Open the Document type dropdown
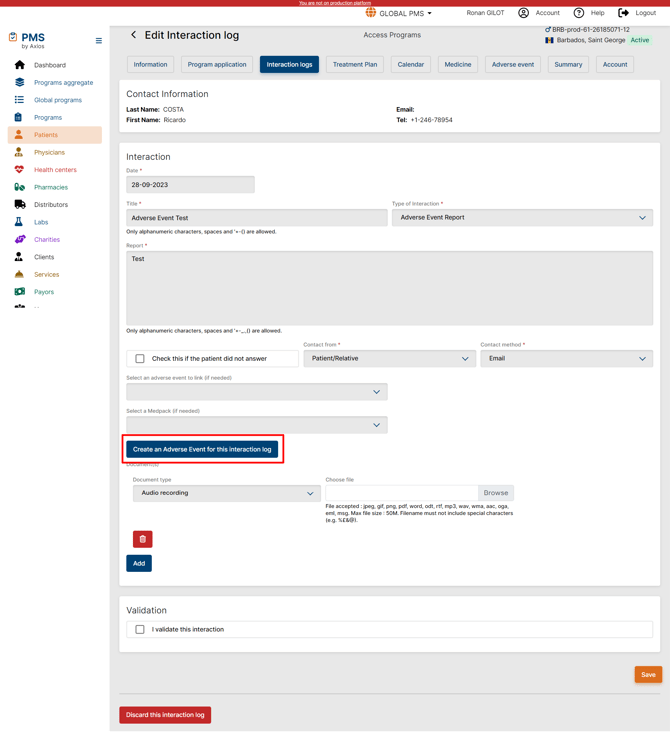This screenshot has height=732, width=670. tap(226, 493)
